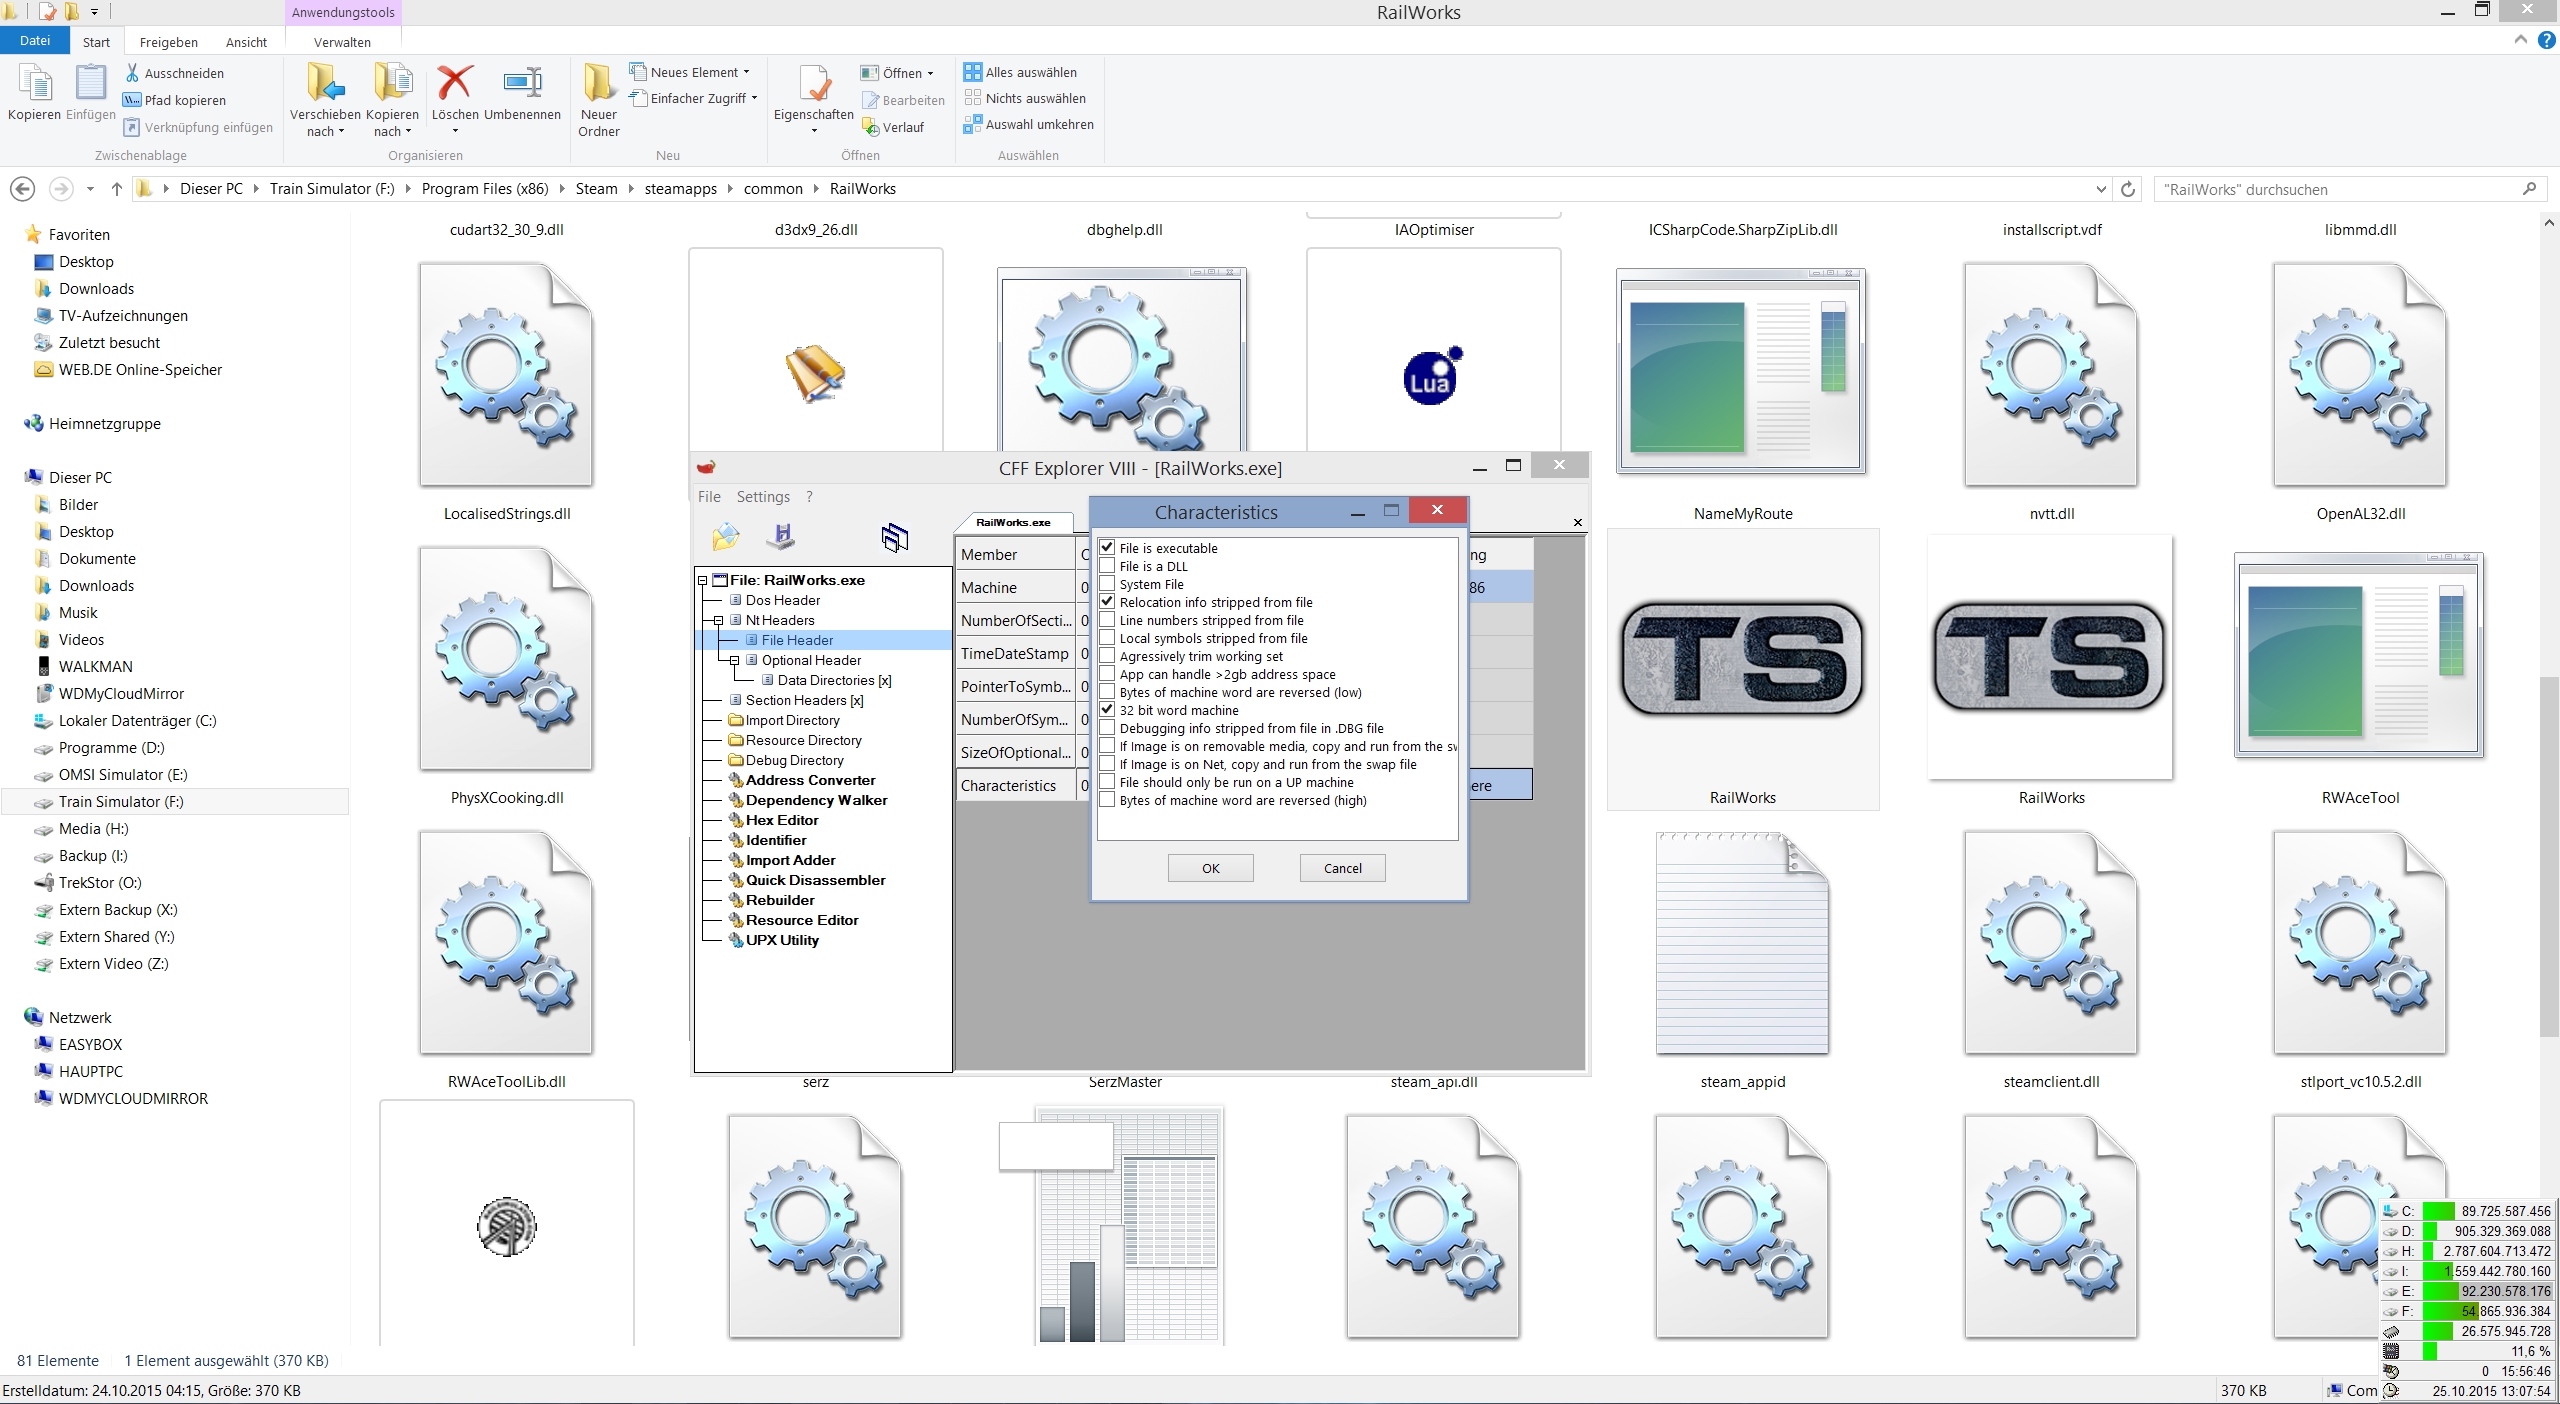Collapse the Optional Header tree node
The height and width of the screenshot is (1404, 2560).
point(734,660)
